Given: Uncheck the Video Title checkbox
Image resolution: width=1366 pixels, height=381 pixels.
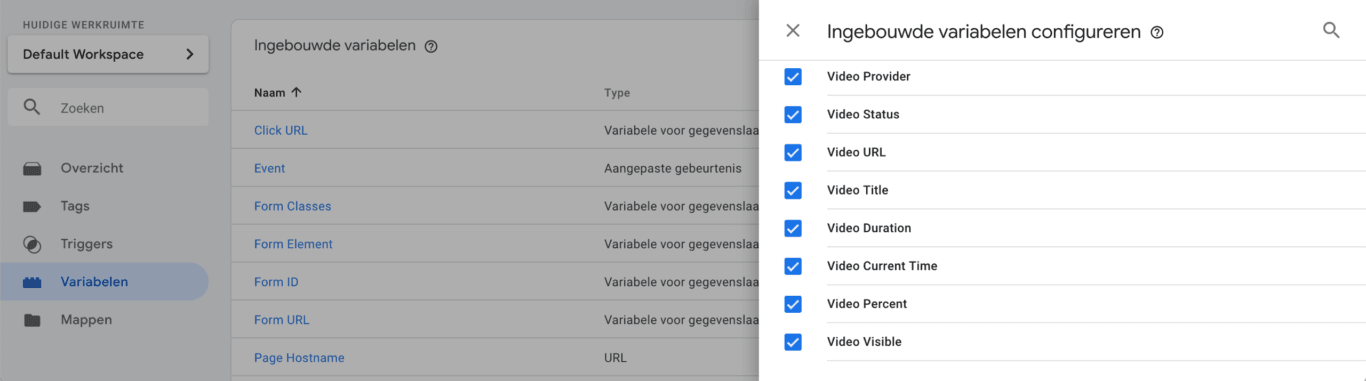Looking at the screenshot, I should coord(793,190).
